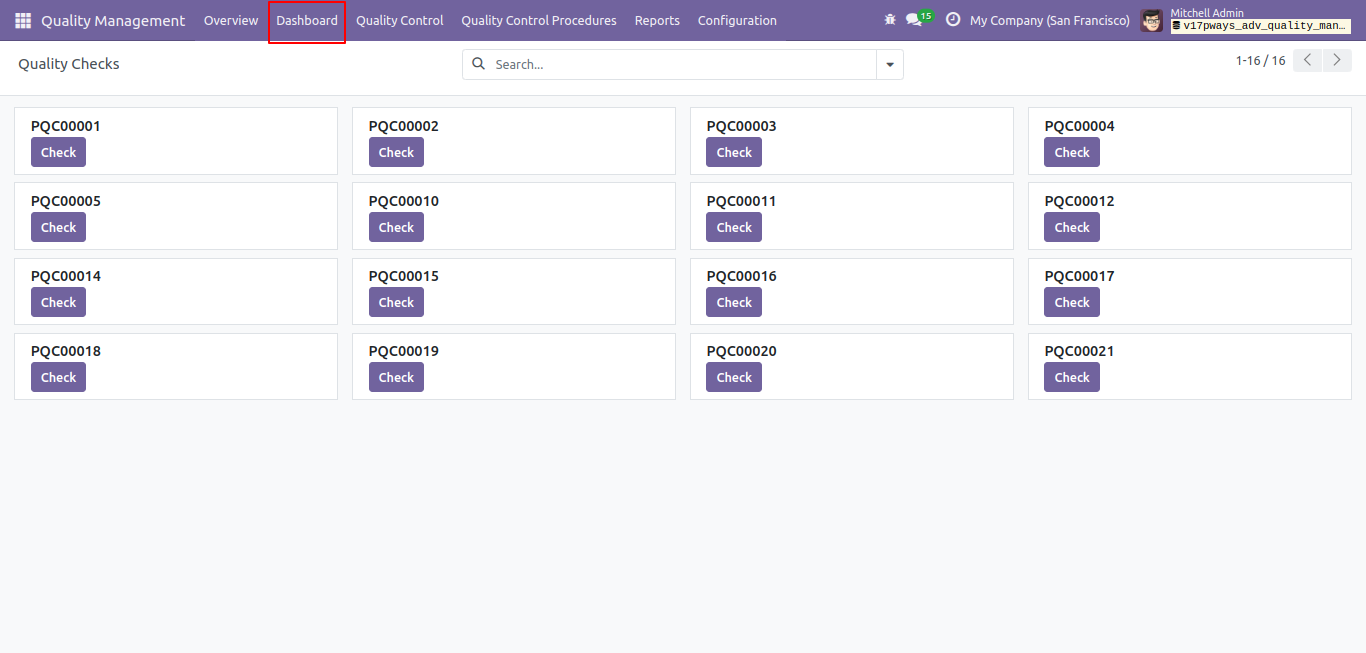This screenshot has height=653, width=1366.
Task: Click Check button on PQC00019
Action: point(396,377)
